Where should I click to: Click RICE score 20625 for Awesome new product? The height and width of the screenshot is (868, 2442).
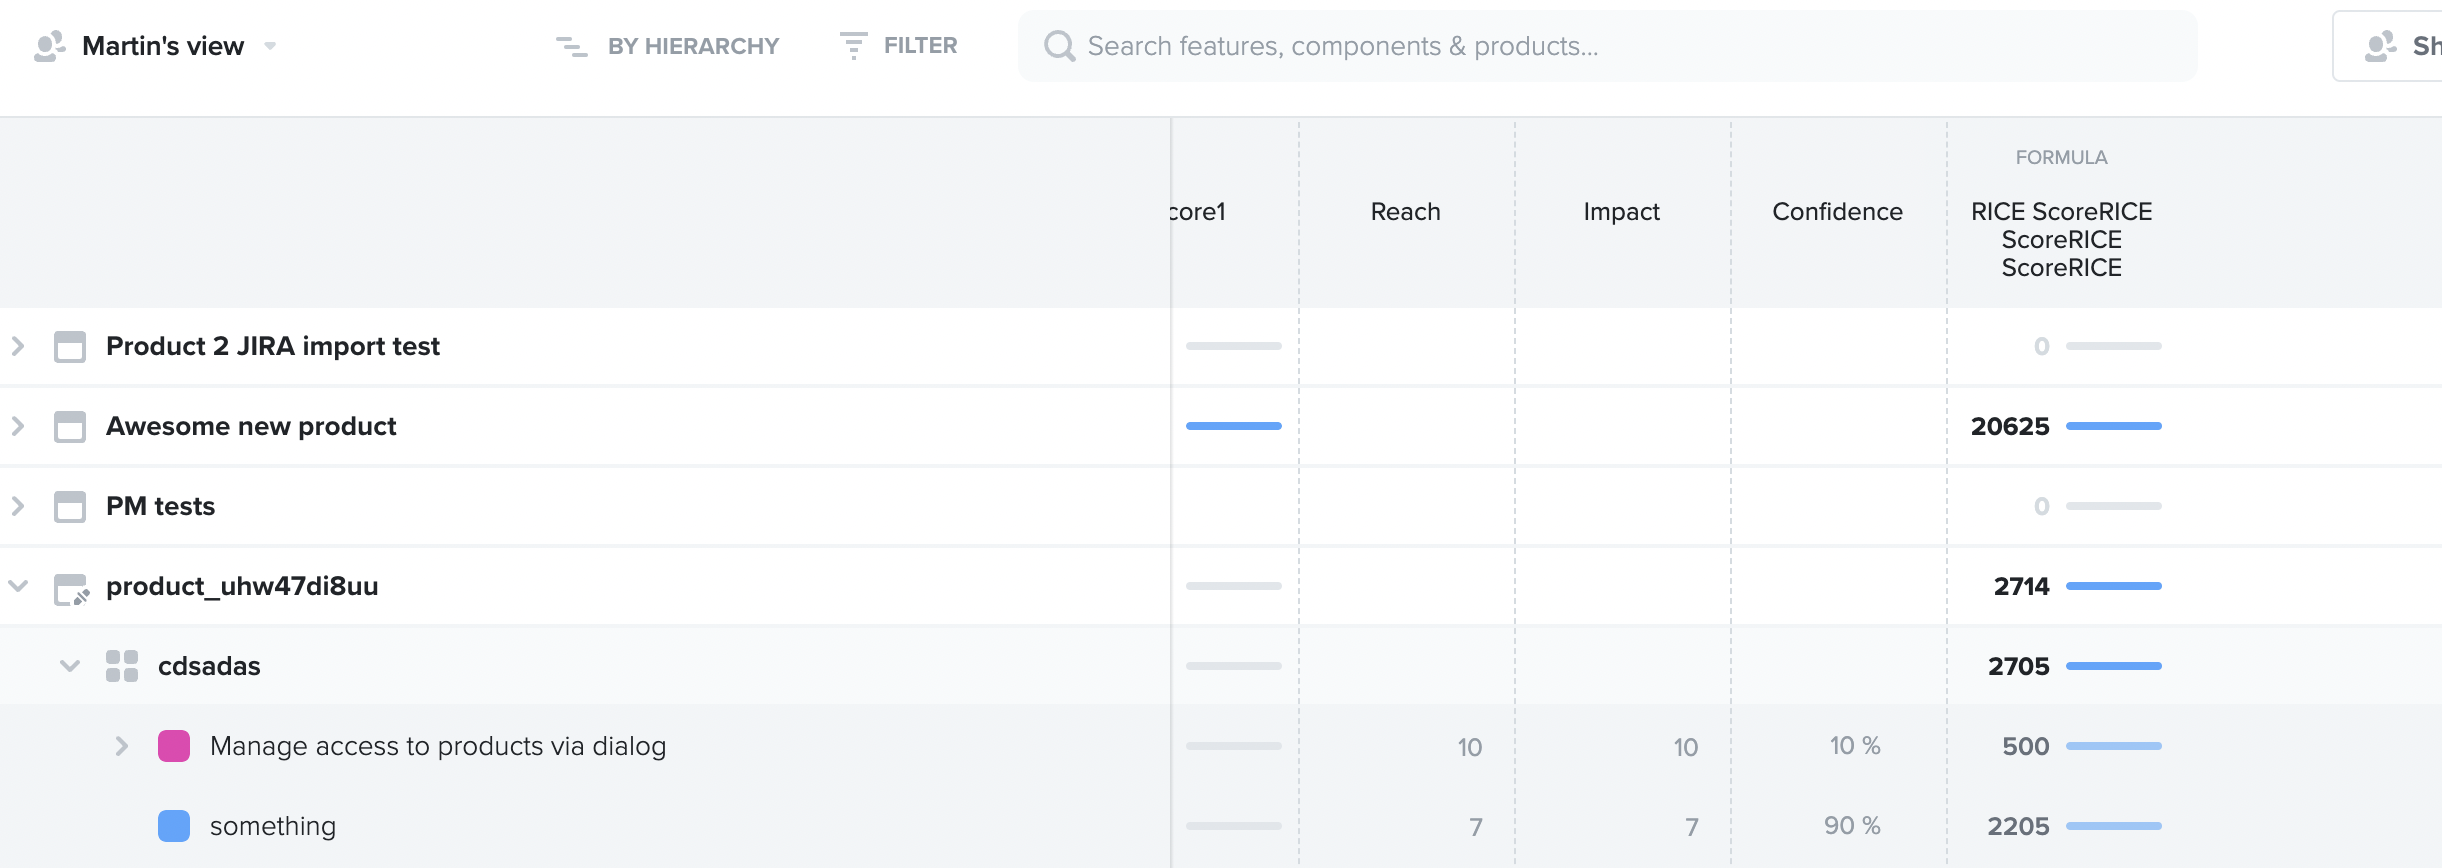tap(2010, 426)
